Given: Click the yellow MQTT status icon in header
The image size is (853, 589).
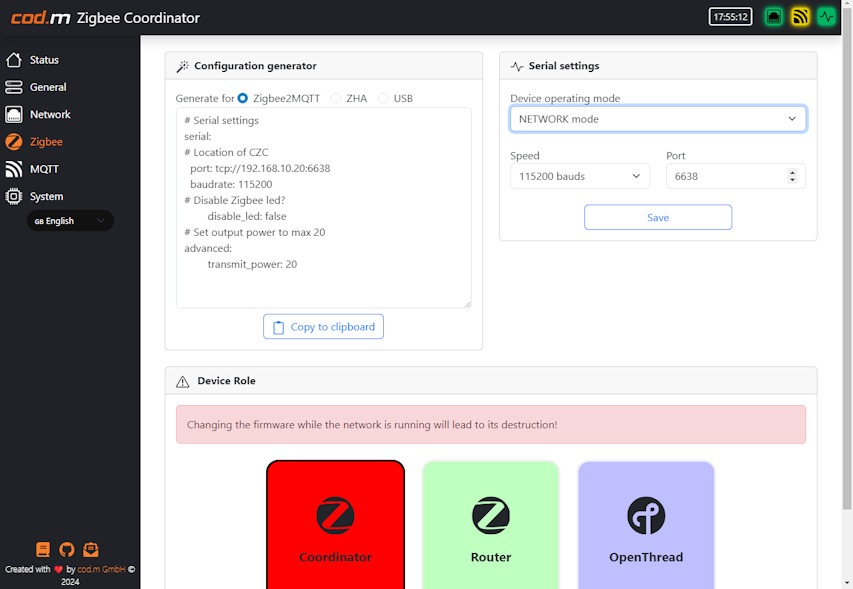Looking at the screenshot, I should coord(800,17).
